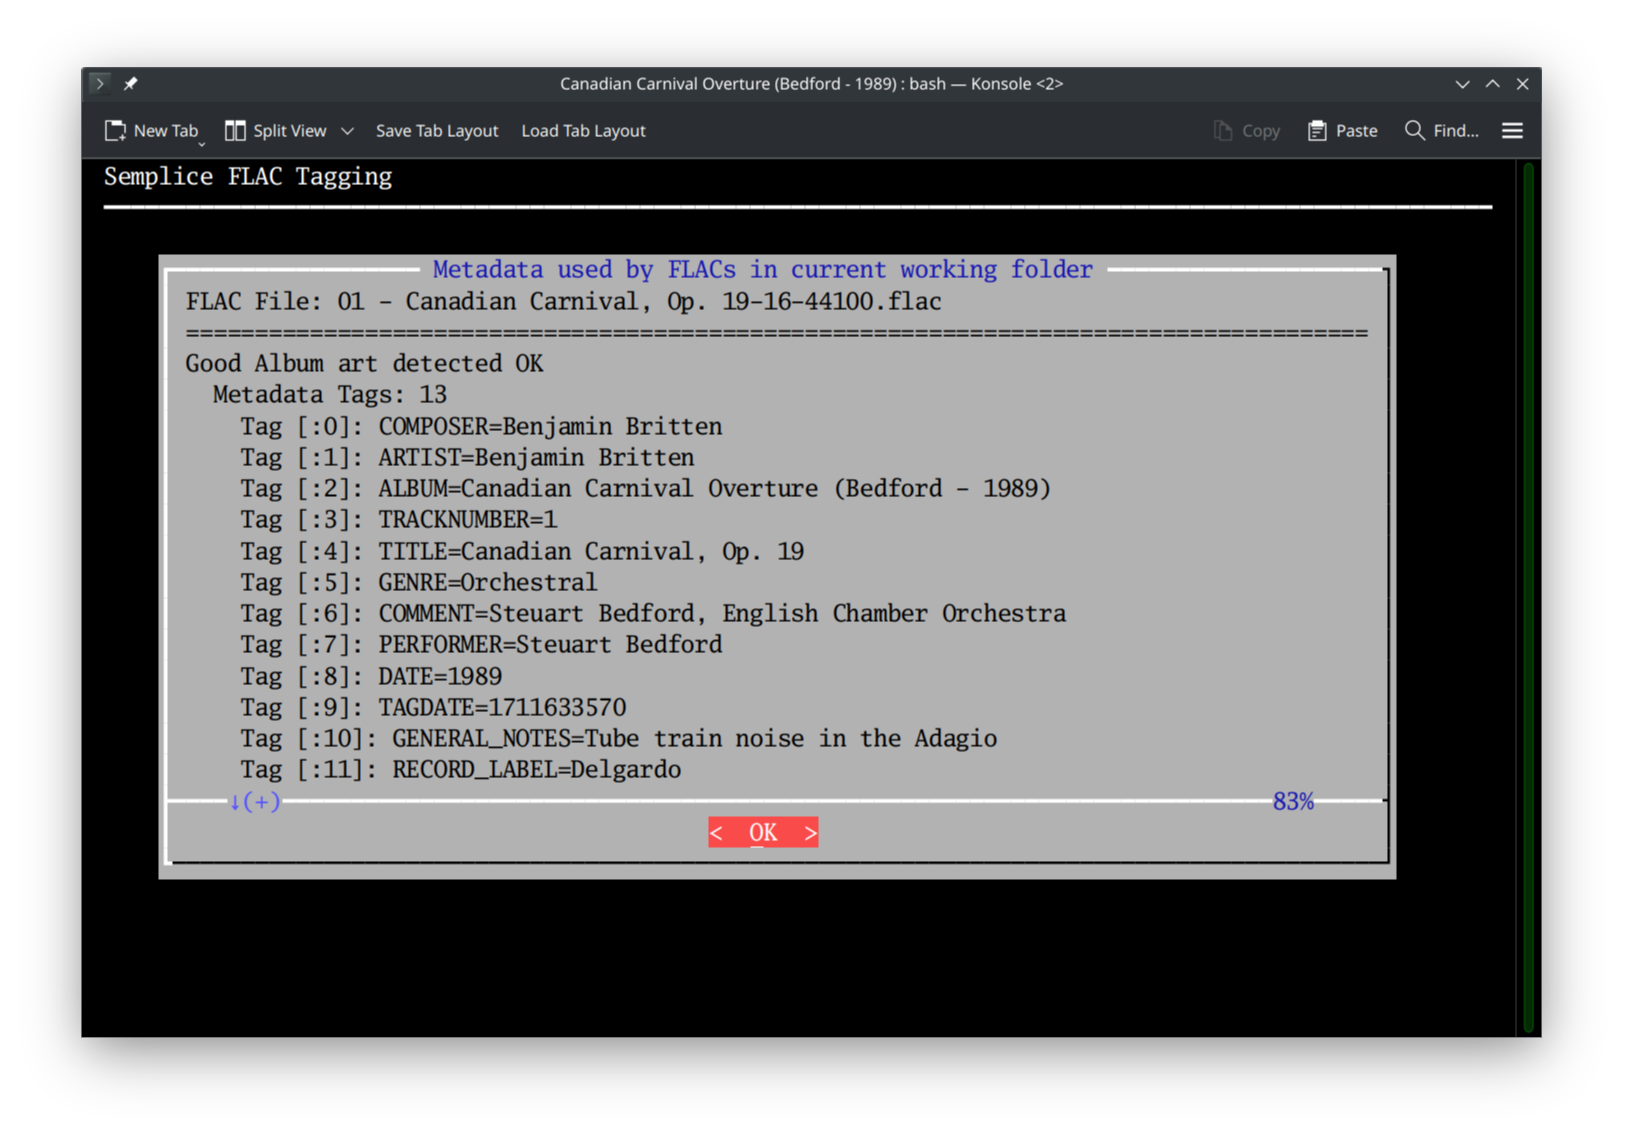The height and width of the screenshot is (1135, 1625).
Task: Activate Split View toggle for the terminal
Action: pos(278,130)
